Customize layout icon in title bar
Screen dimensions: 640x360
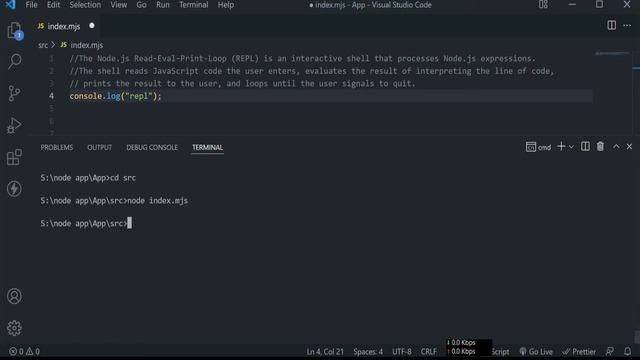click(x=543, y=5)
